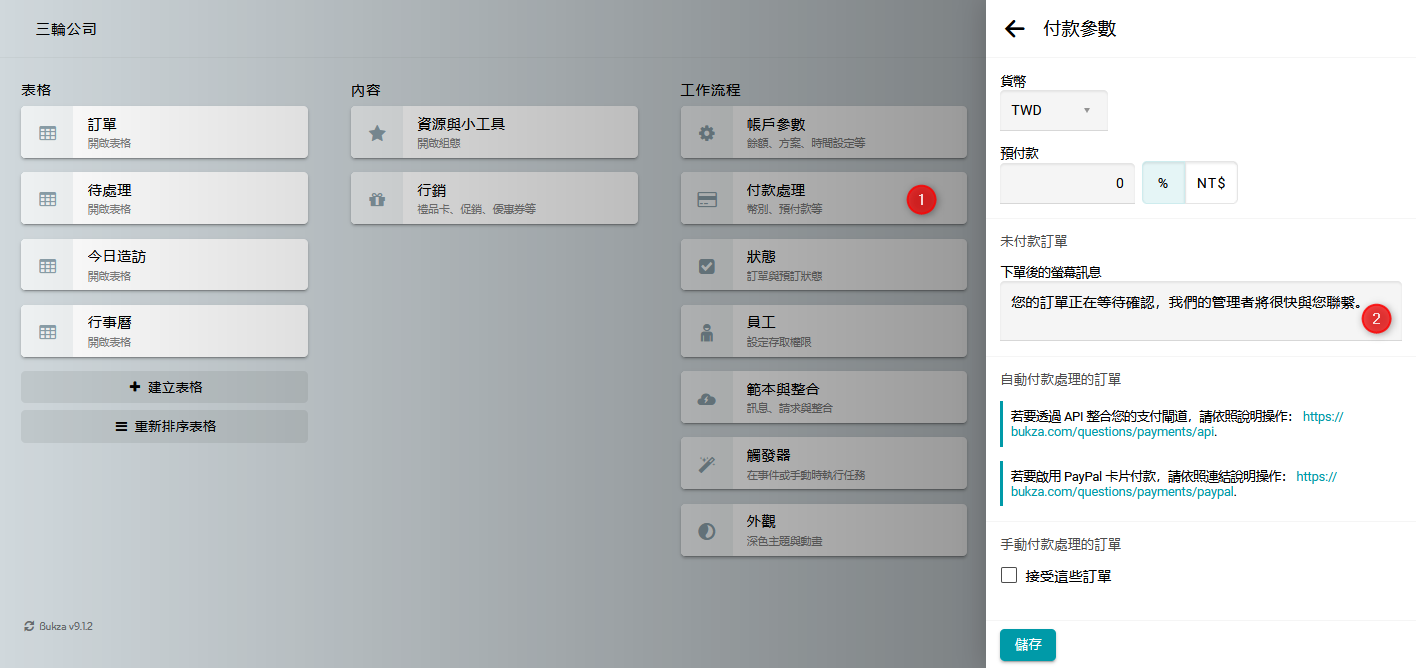Click the back arrow in 付款參數 panel

point(1015,29)
